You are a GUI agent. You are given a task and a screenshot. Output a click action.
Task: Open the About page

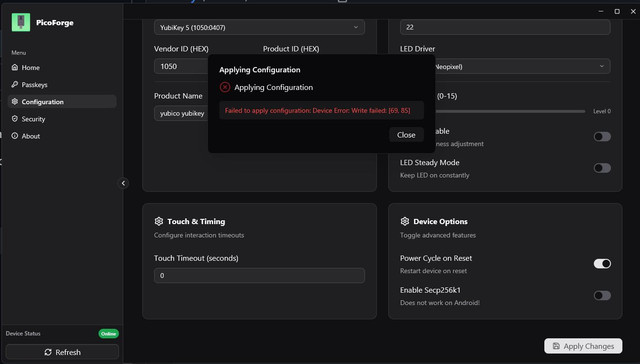point(62,136)
